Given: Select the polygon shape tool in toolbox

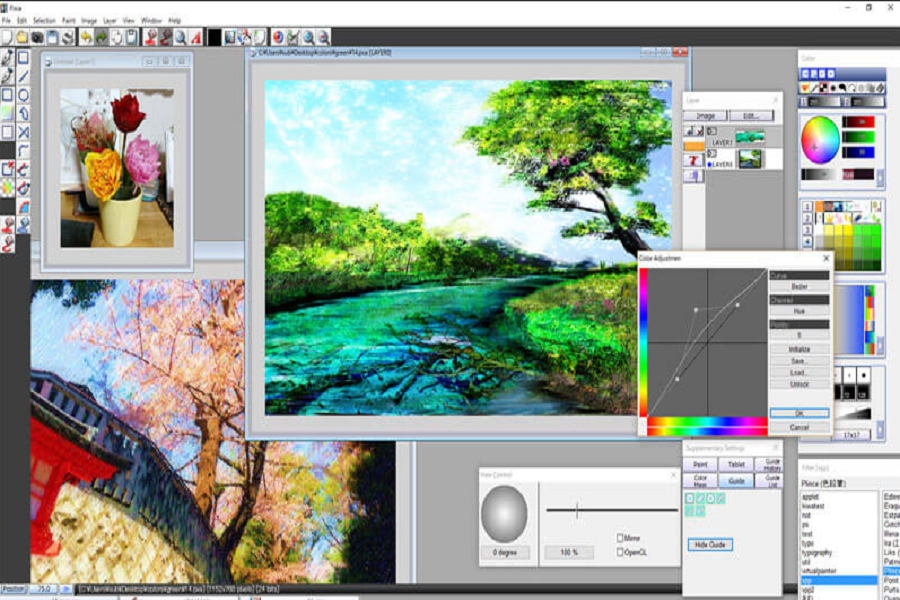Looking at the screenshot, I should [23, 114].
